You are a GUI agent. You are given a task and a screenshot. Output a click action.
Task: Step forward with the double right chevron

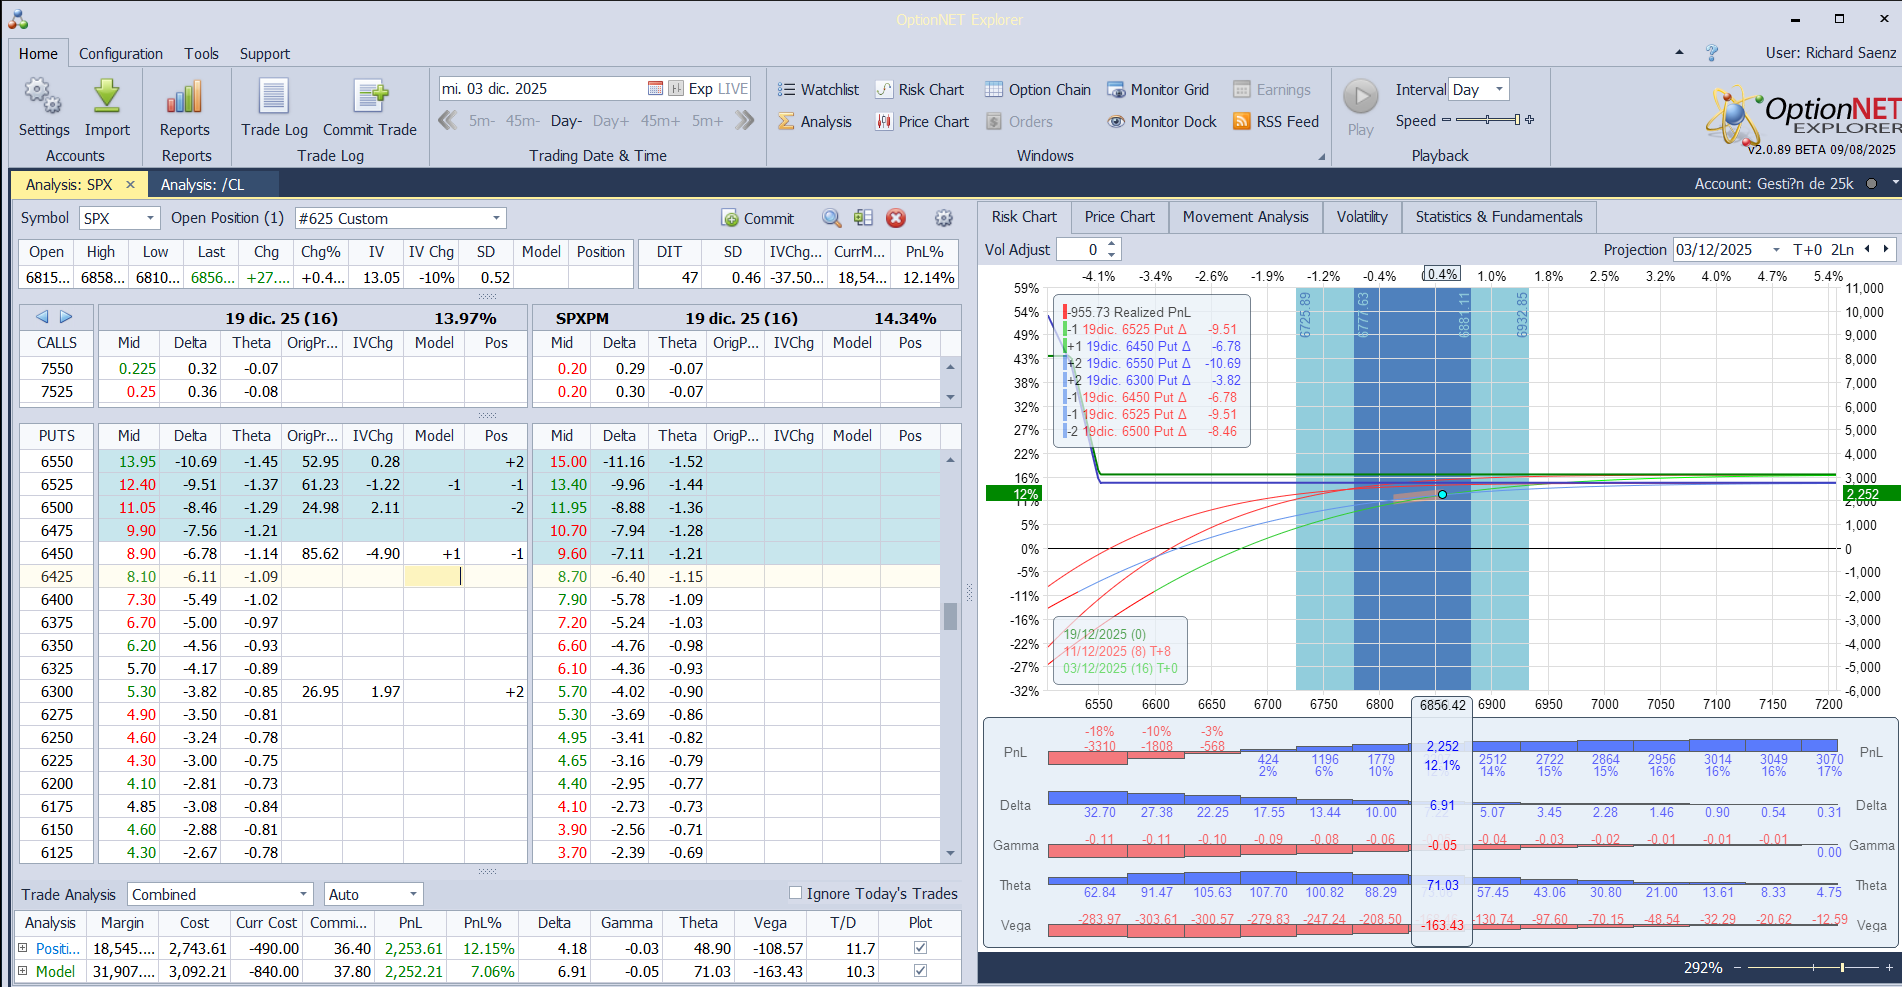pyautogui.click(x=744, y=121)
